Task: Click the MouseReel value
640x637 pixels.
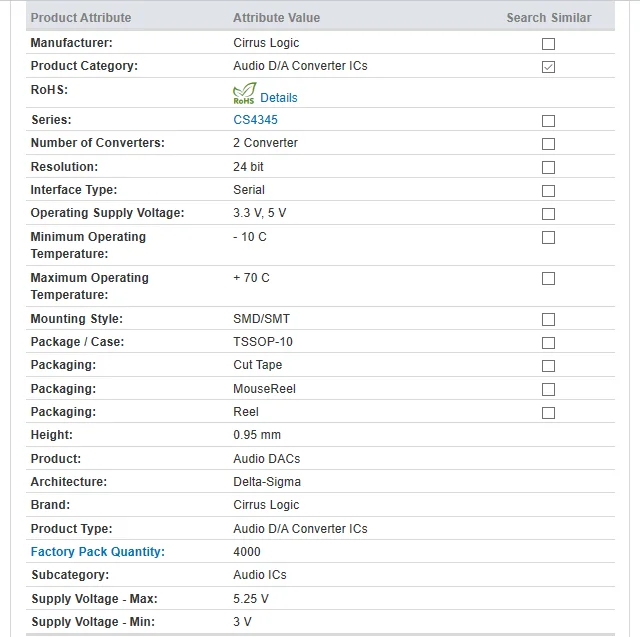Action: [264, 389]
